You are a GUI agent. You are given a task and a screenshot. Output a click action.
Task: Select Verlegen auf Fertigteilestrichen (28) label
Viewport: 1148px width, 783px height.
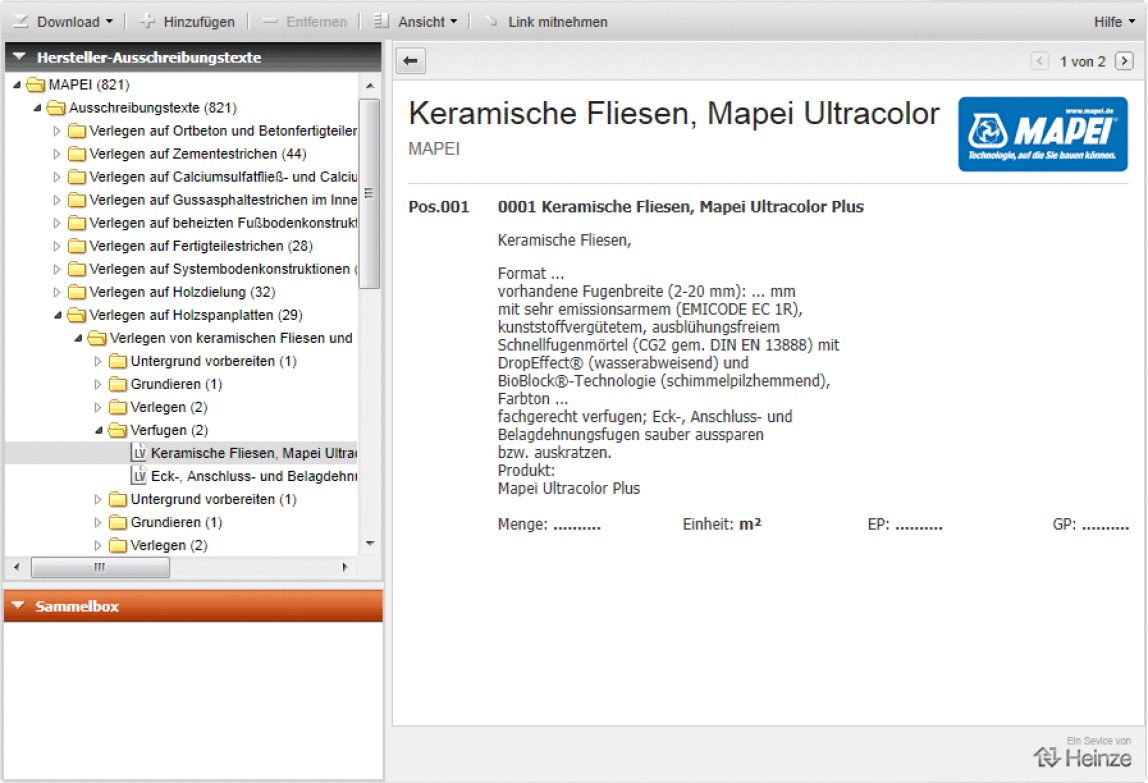(x=201, y=246)
